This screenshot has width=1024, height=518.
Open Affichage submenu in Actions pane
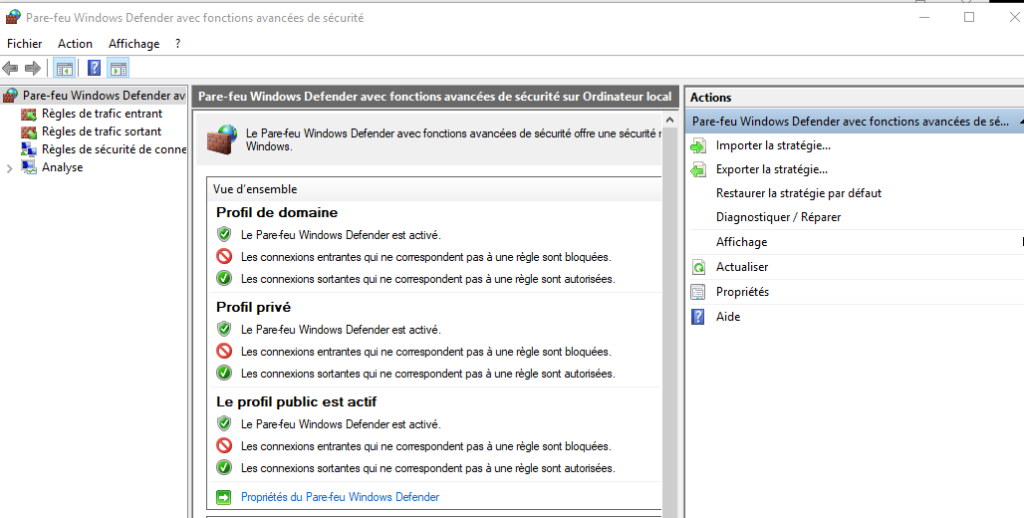point(741,242)
